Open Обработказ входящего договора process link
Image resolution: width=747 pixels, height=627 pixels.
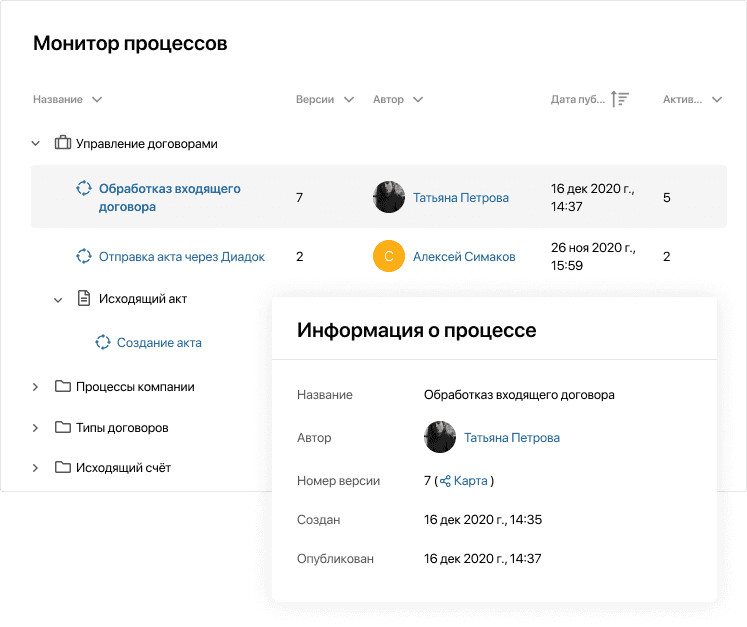point(169,197)
